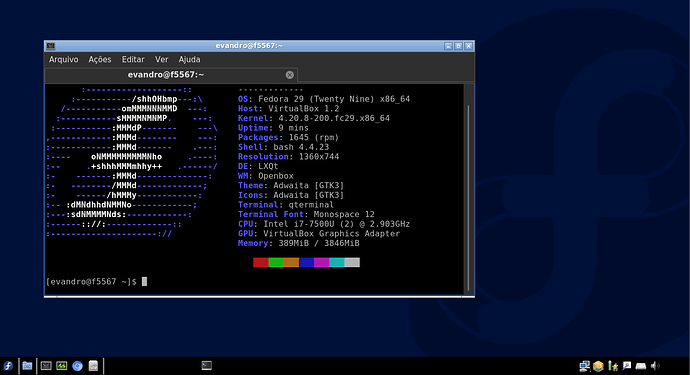The height and width of the screenshot is (375, 690).
Task: Click the 'Icons: Adwaita [GTK3]' line
Action: 291,195
